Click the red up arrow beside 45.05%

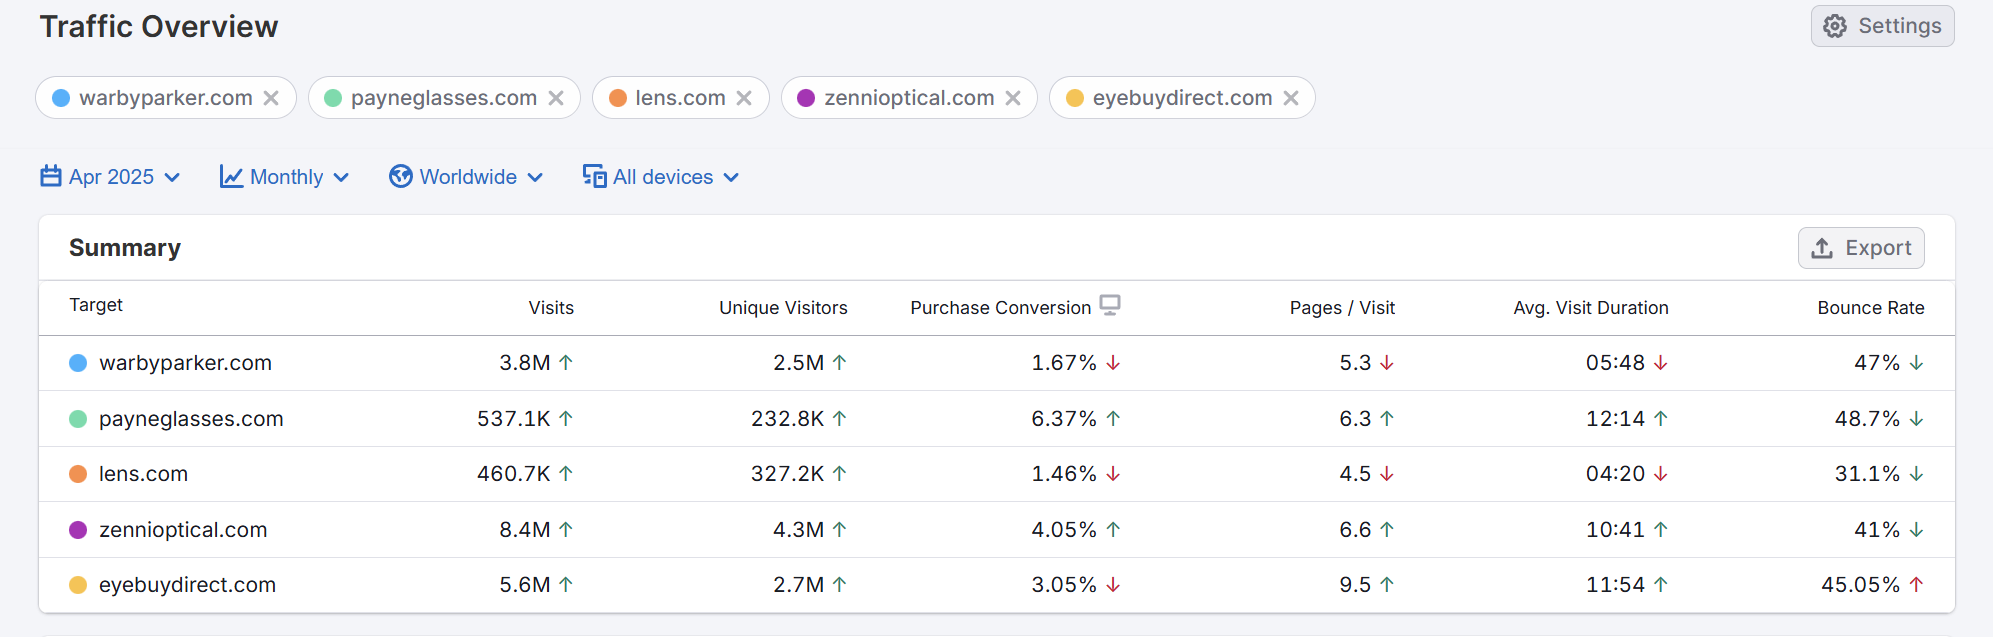click(x=1916, y=585)
